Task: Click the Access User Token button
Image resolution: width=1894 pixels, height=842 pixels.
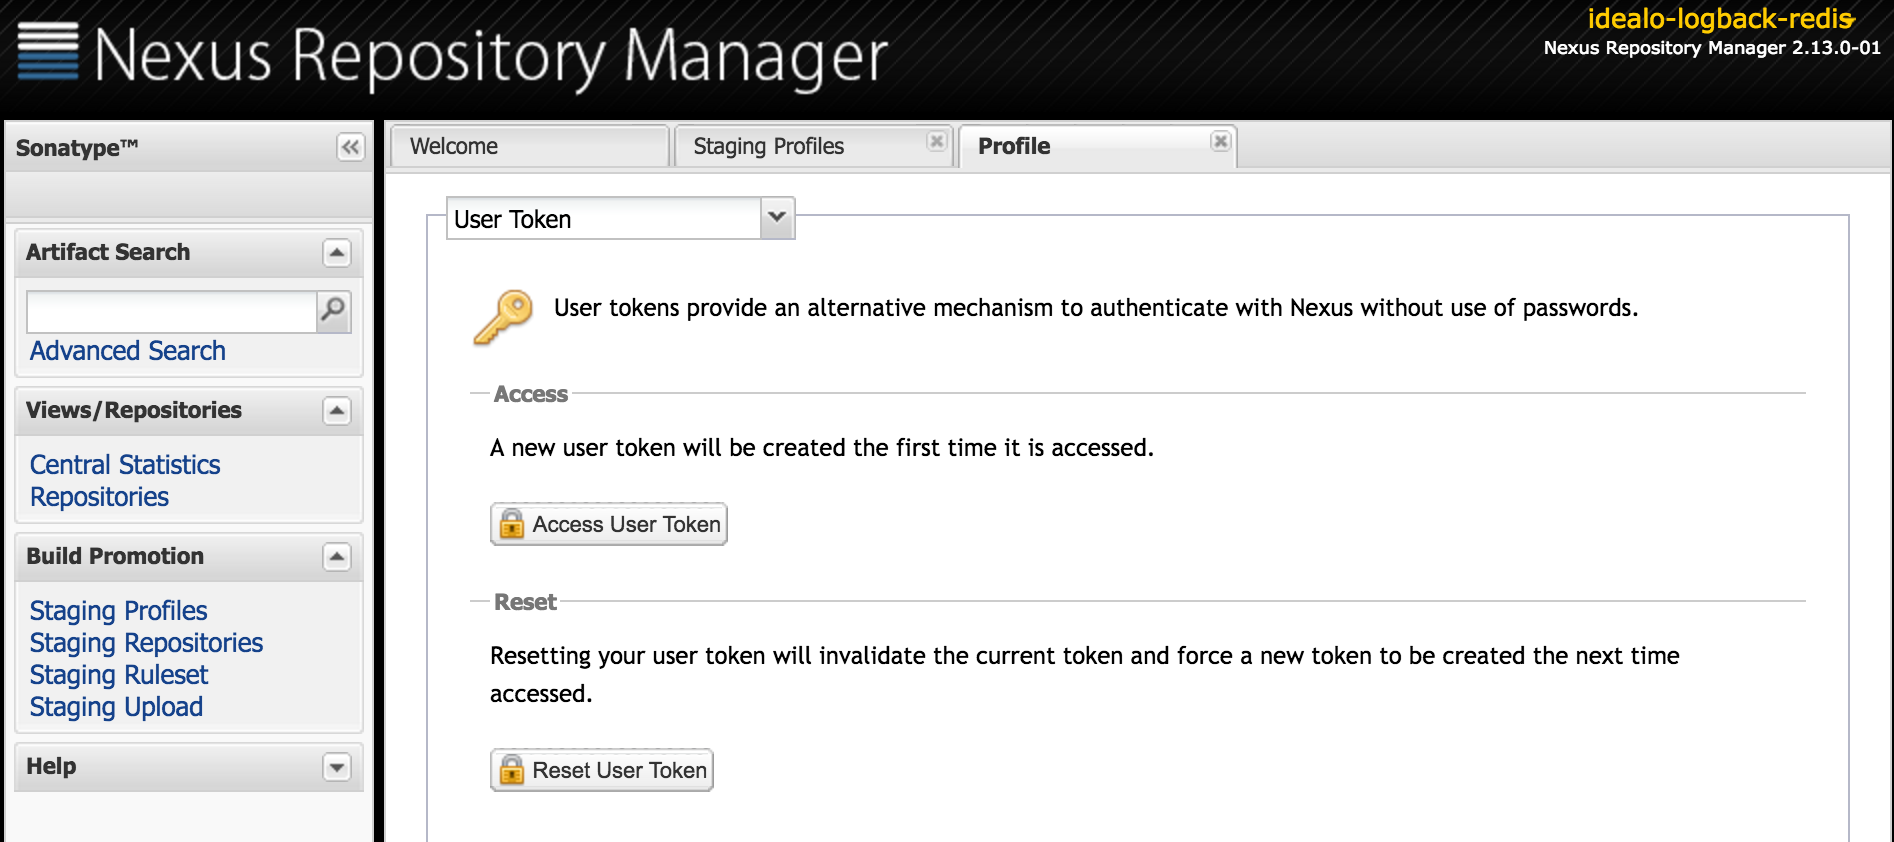Action: click(609, 524)
